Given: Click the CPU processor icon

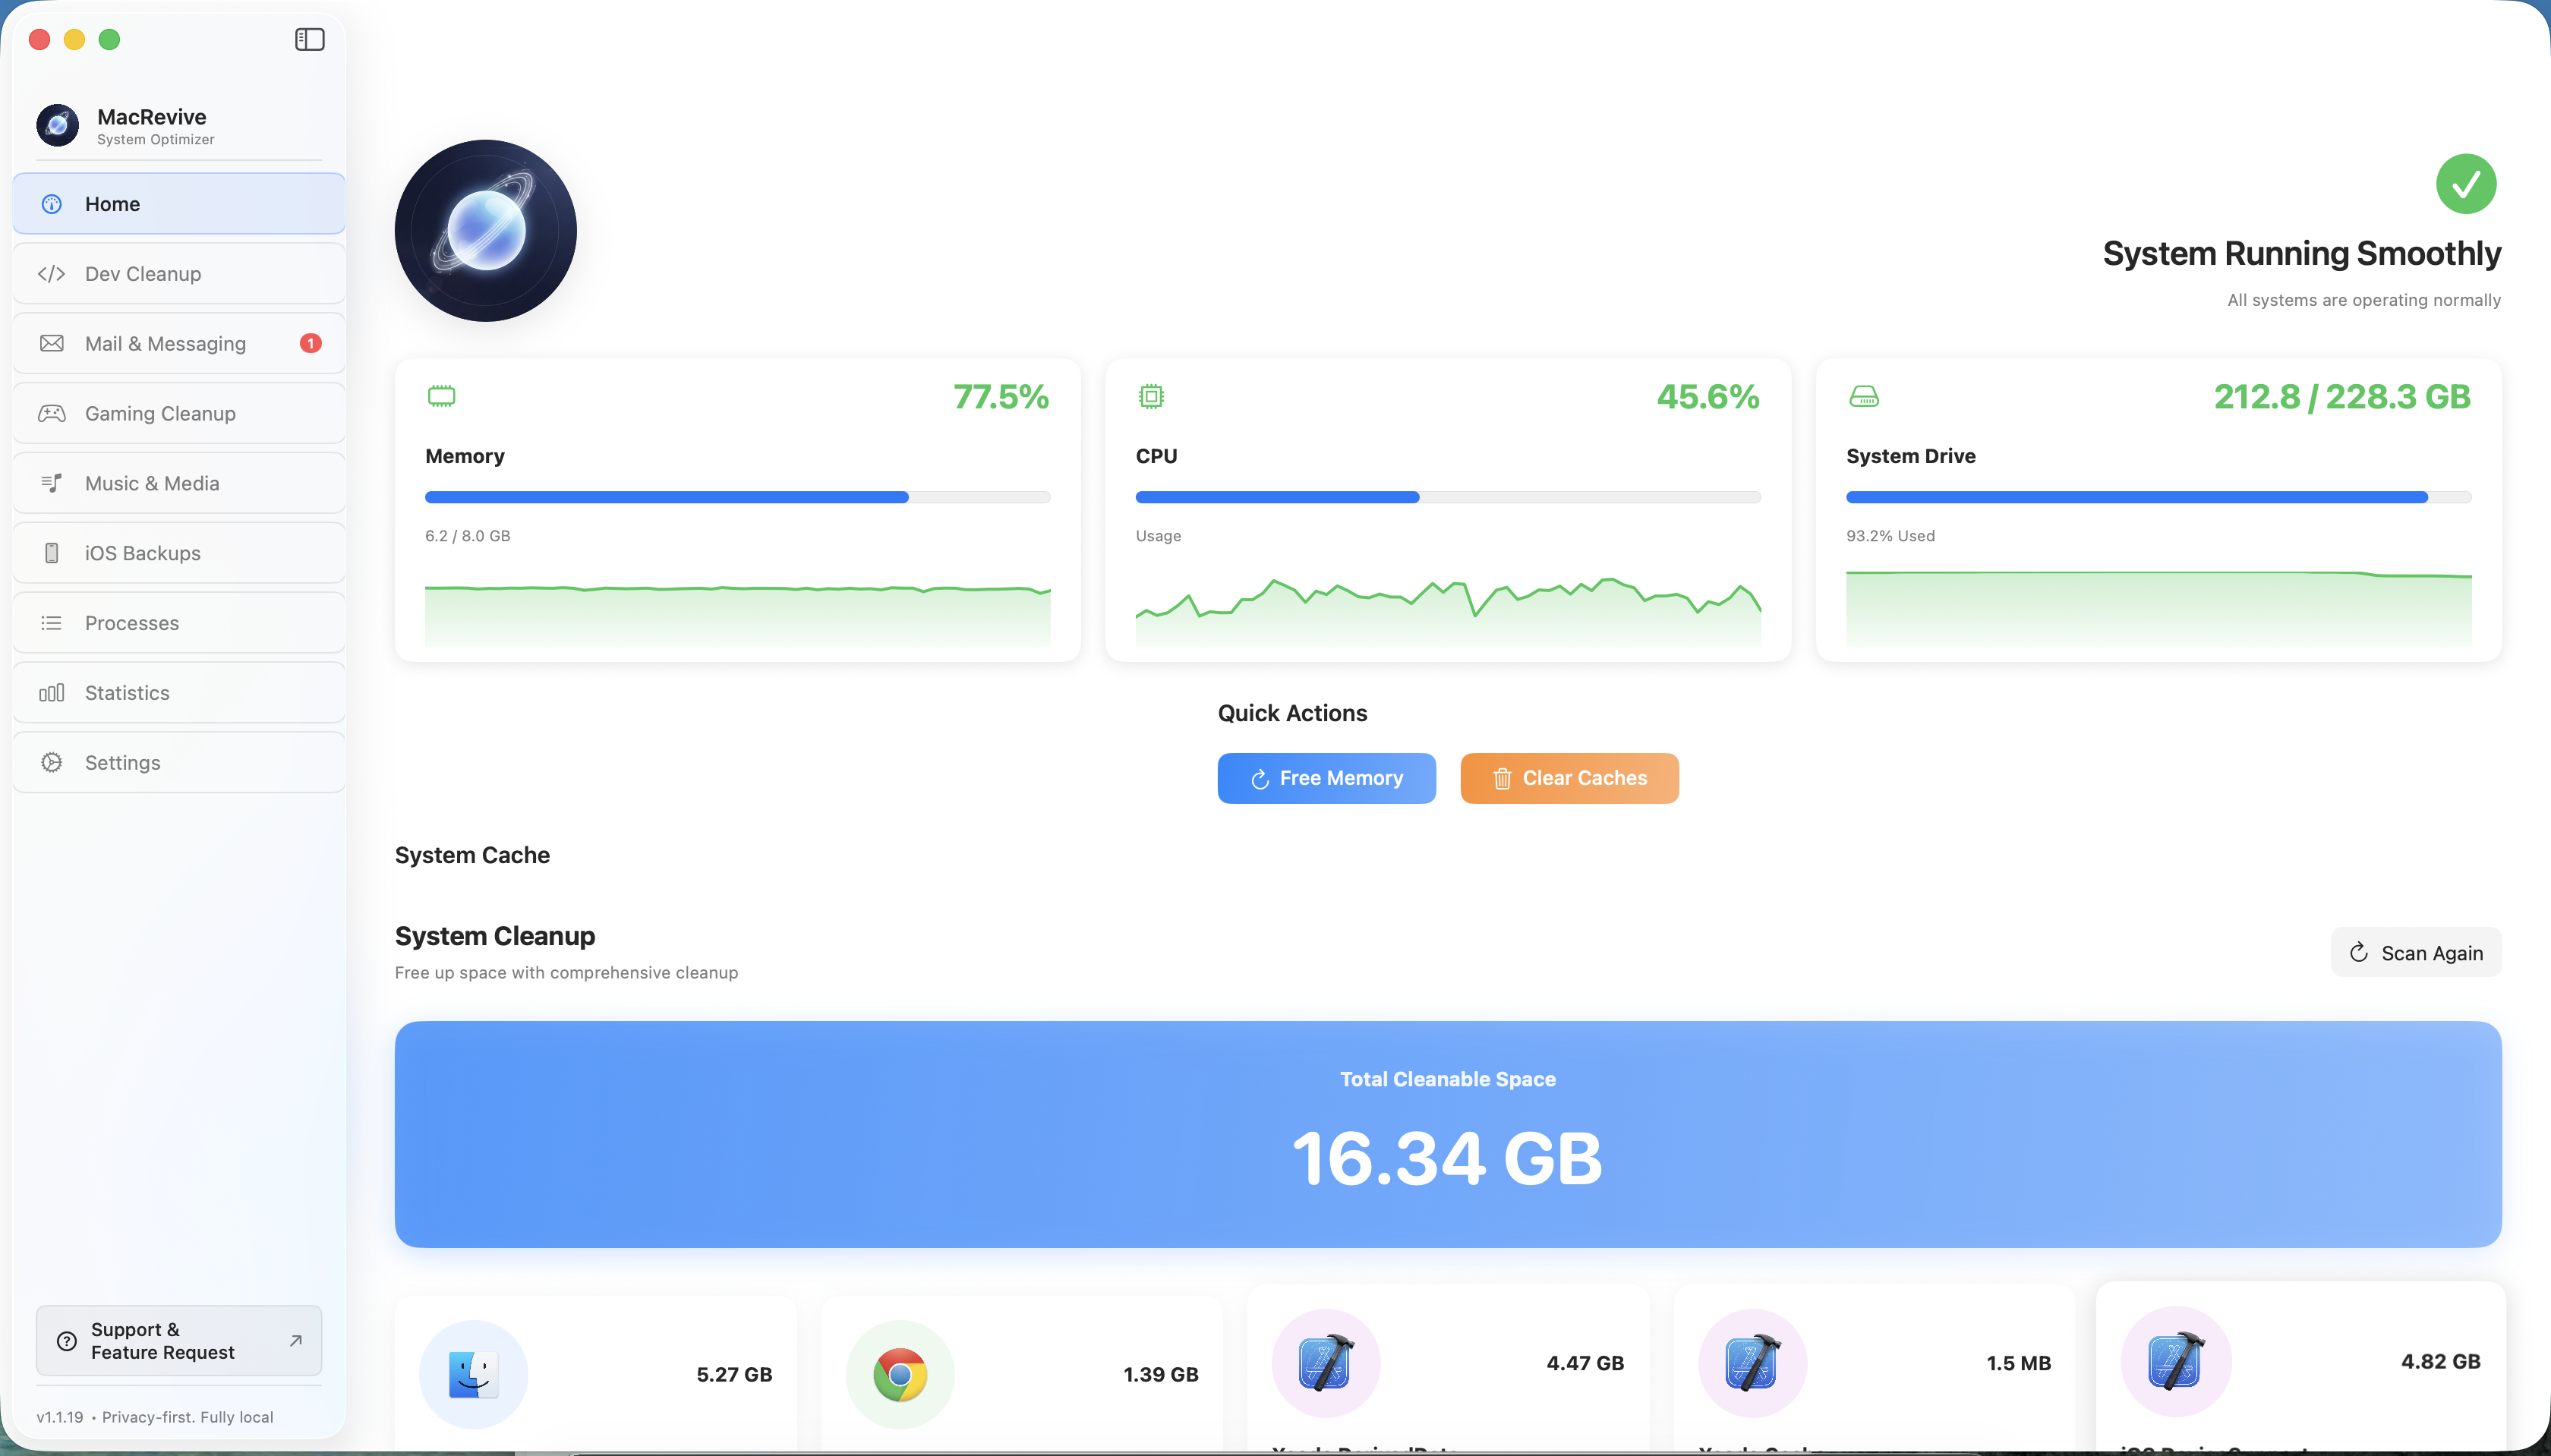Looking at the screenshot, I should 1151,396.
